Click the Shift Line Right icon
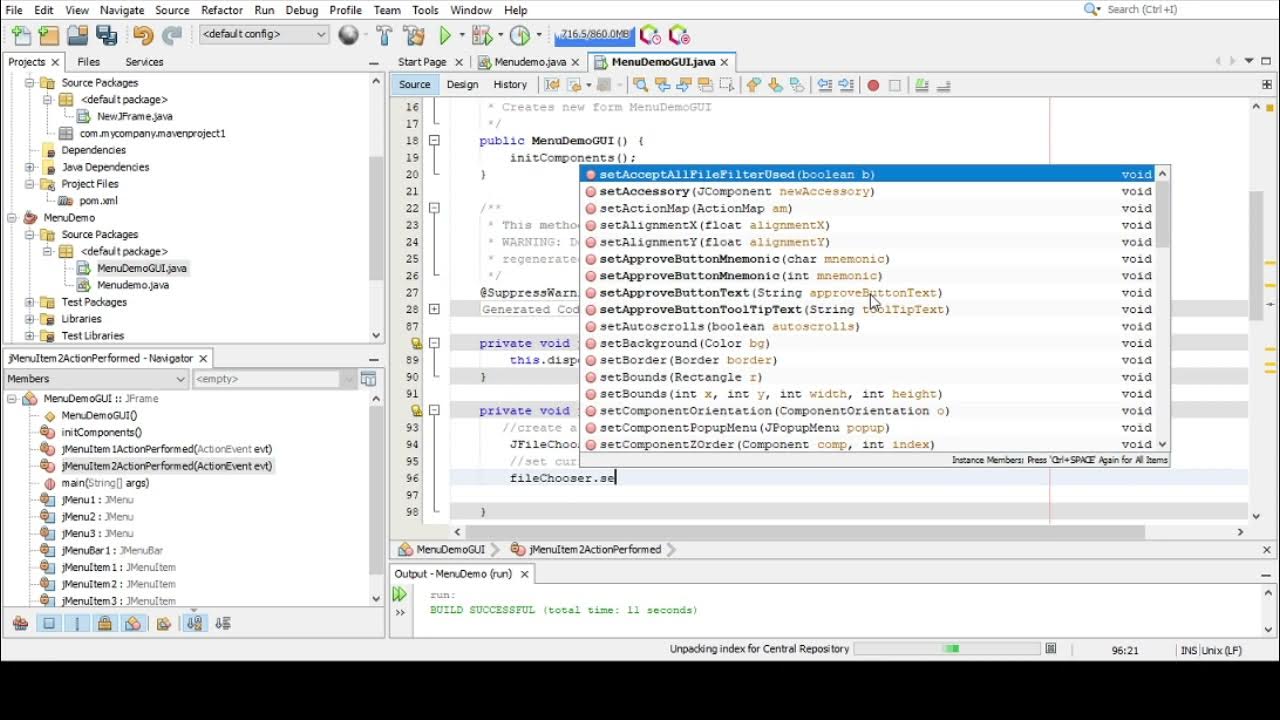 (x=846, y=85)
